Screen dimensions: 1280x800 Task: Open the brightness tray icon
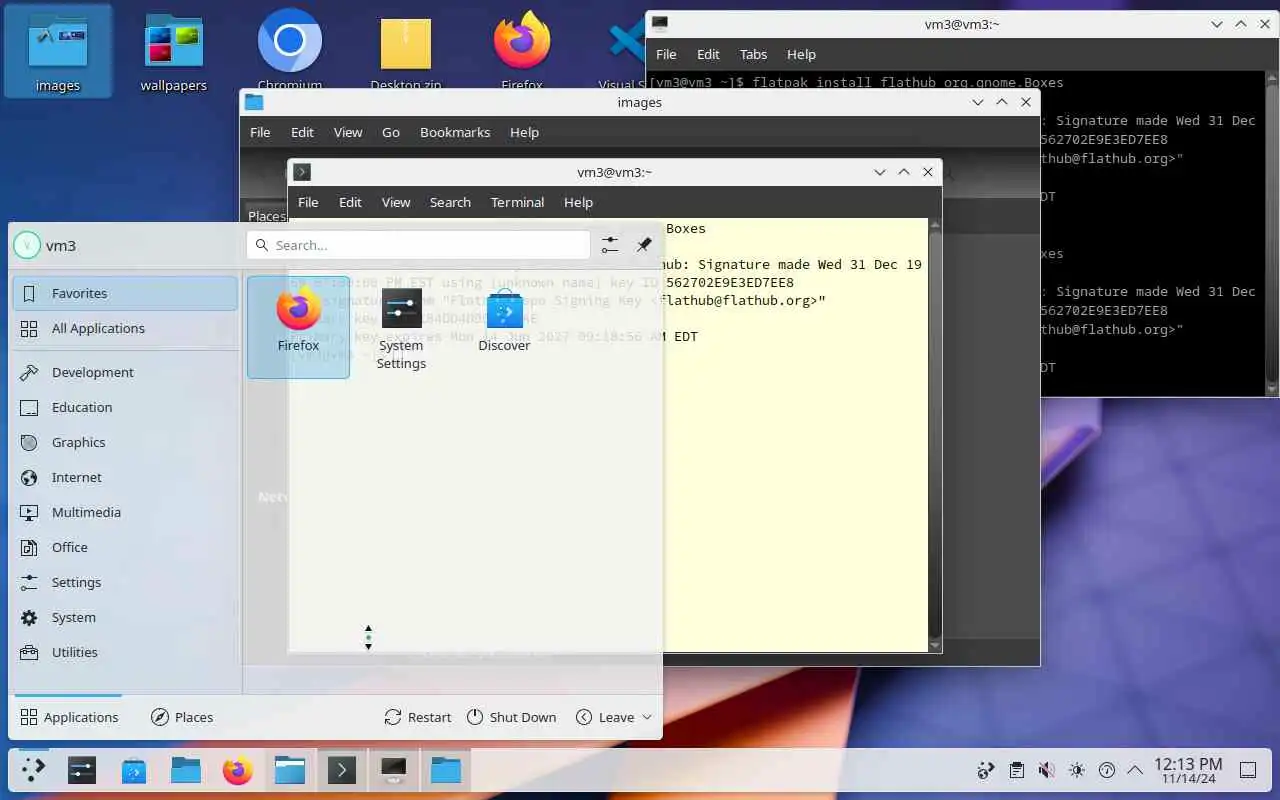click(x=1076, y=770)
